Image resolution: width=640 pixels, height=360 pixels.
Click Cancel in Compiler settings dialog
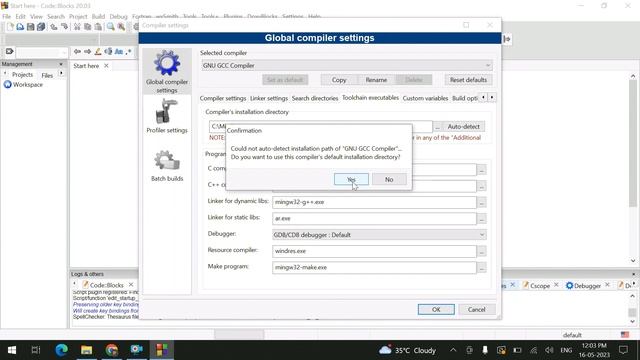tap(476, 309)
